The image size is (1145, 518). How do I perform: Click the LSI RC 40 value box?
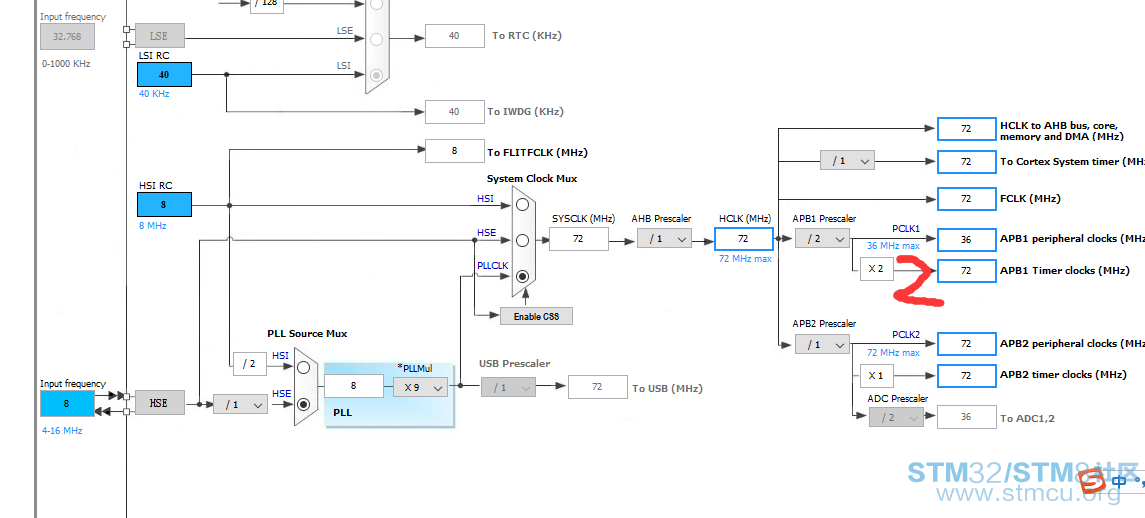[x=164, y=75]
